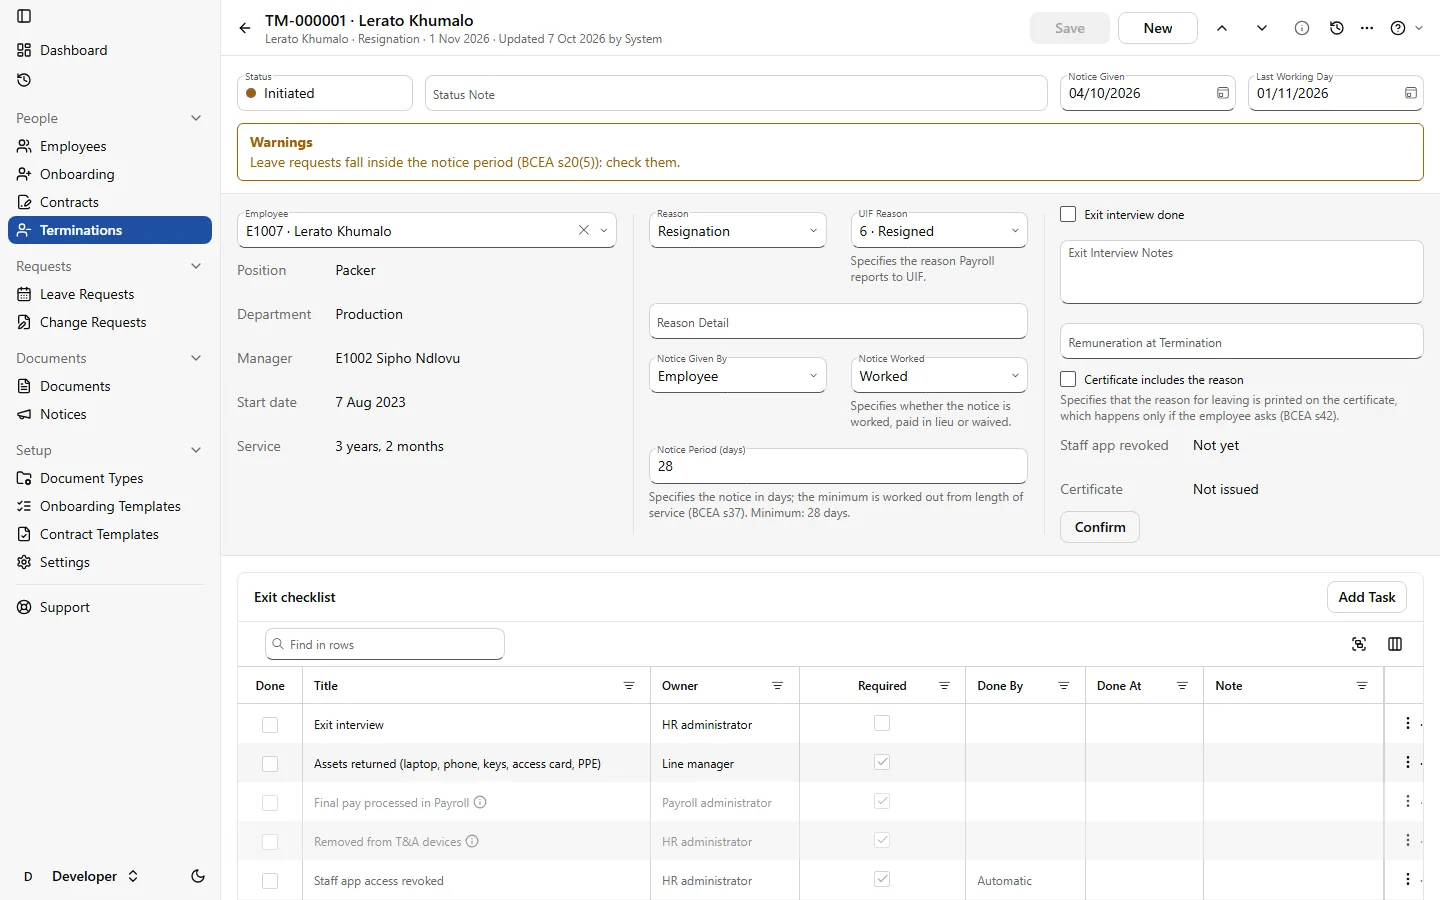Open calendar picker for Last Working Day

[x=1410, y=93]
